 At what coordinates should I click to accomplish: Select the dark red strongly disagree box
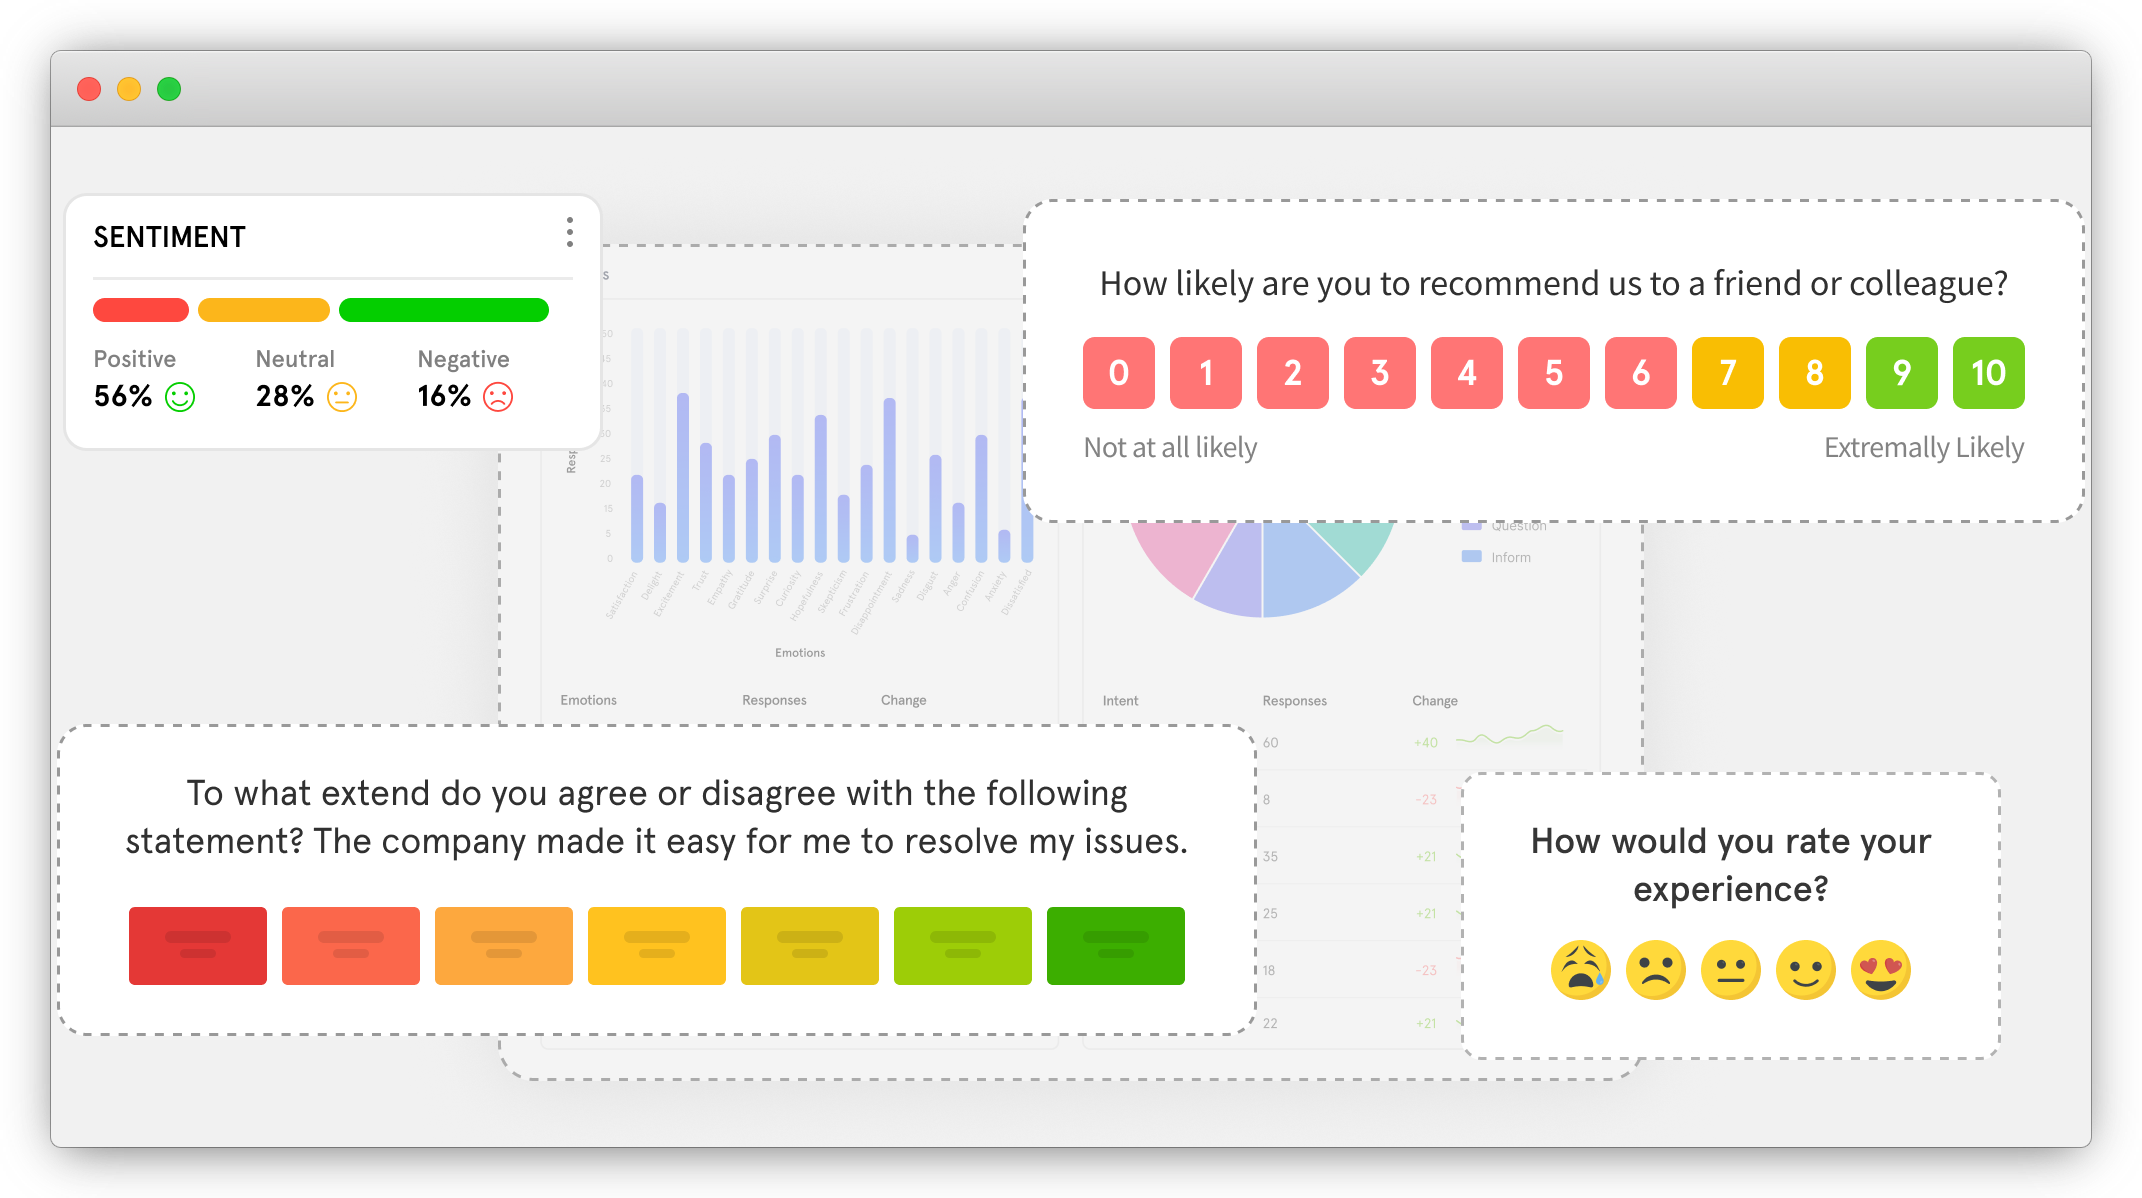click(198, 945)
